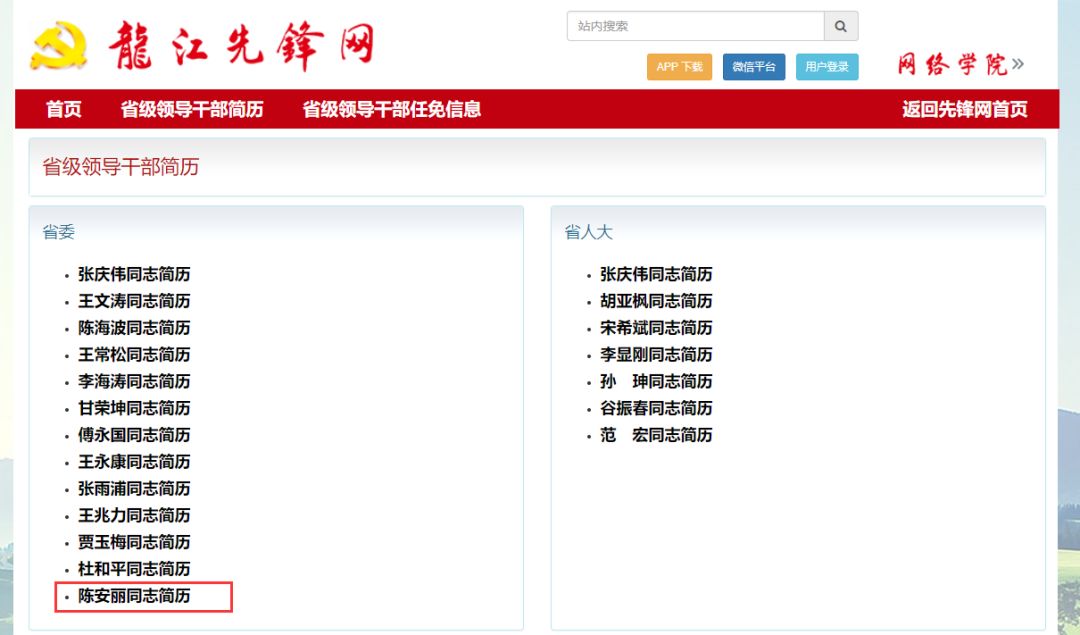
Task: Click 范 宏同志简历 link
Action: (656, 435)
